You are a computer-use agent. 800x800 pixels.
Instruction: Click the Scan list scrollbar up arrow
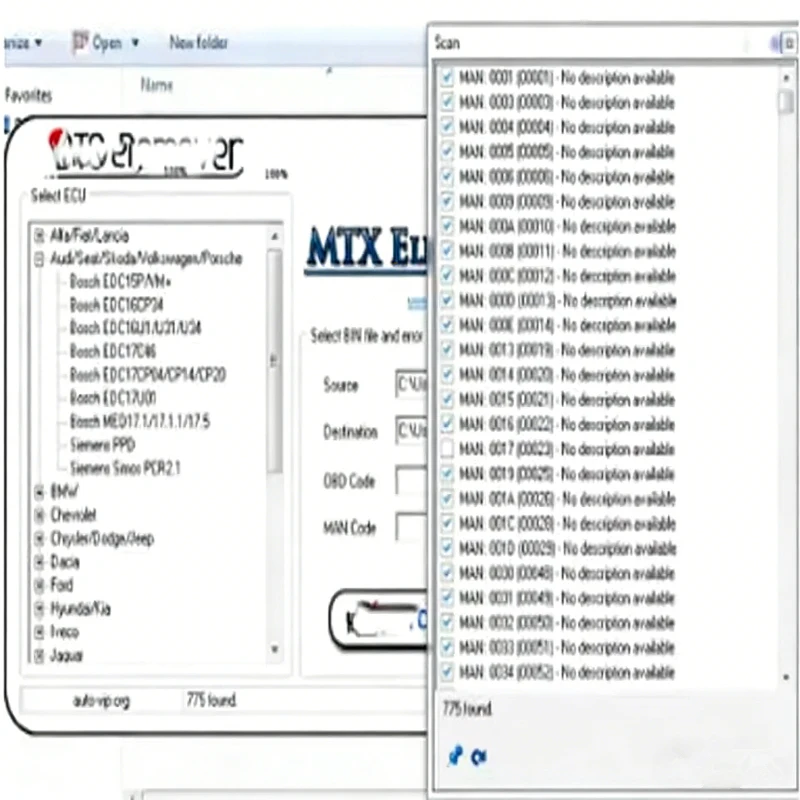tap(786, 78)
